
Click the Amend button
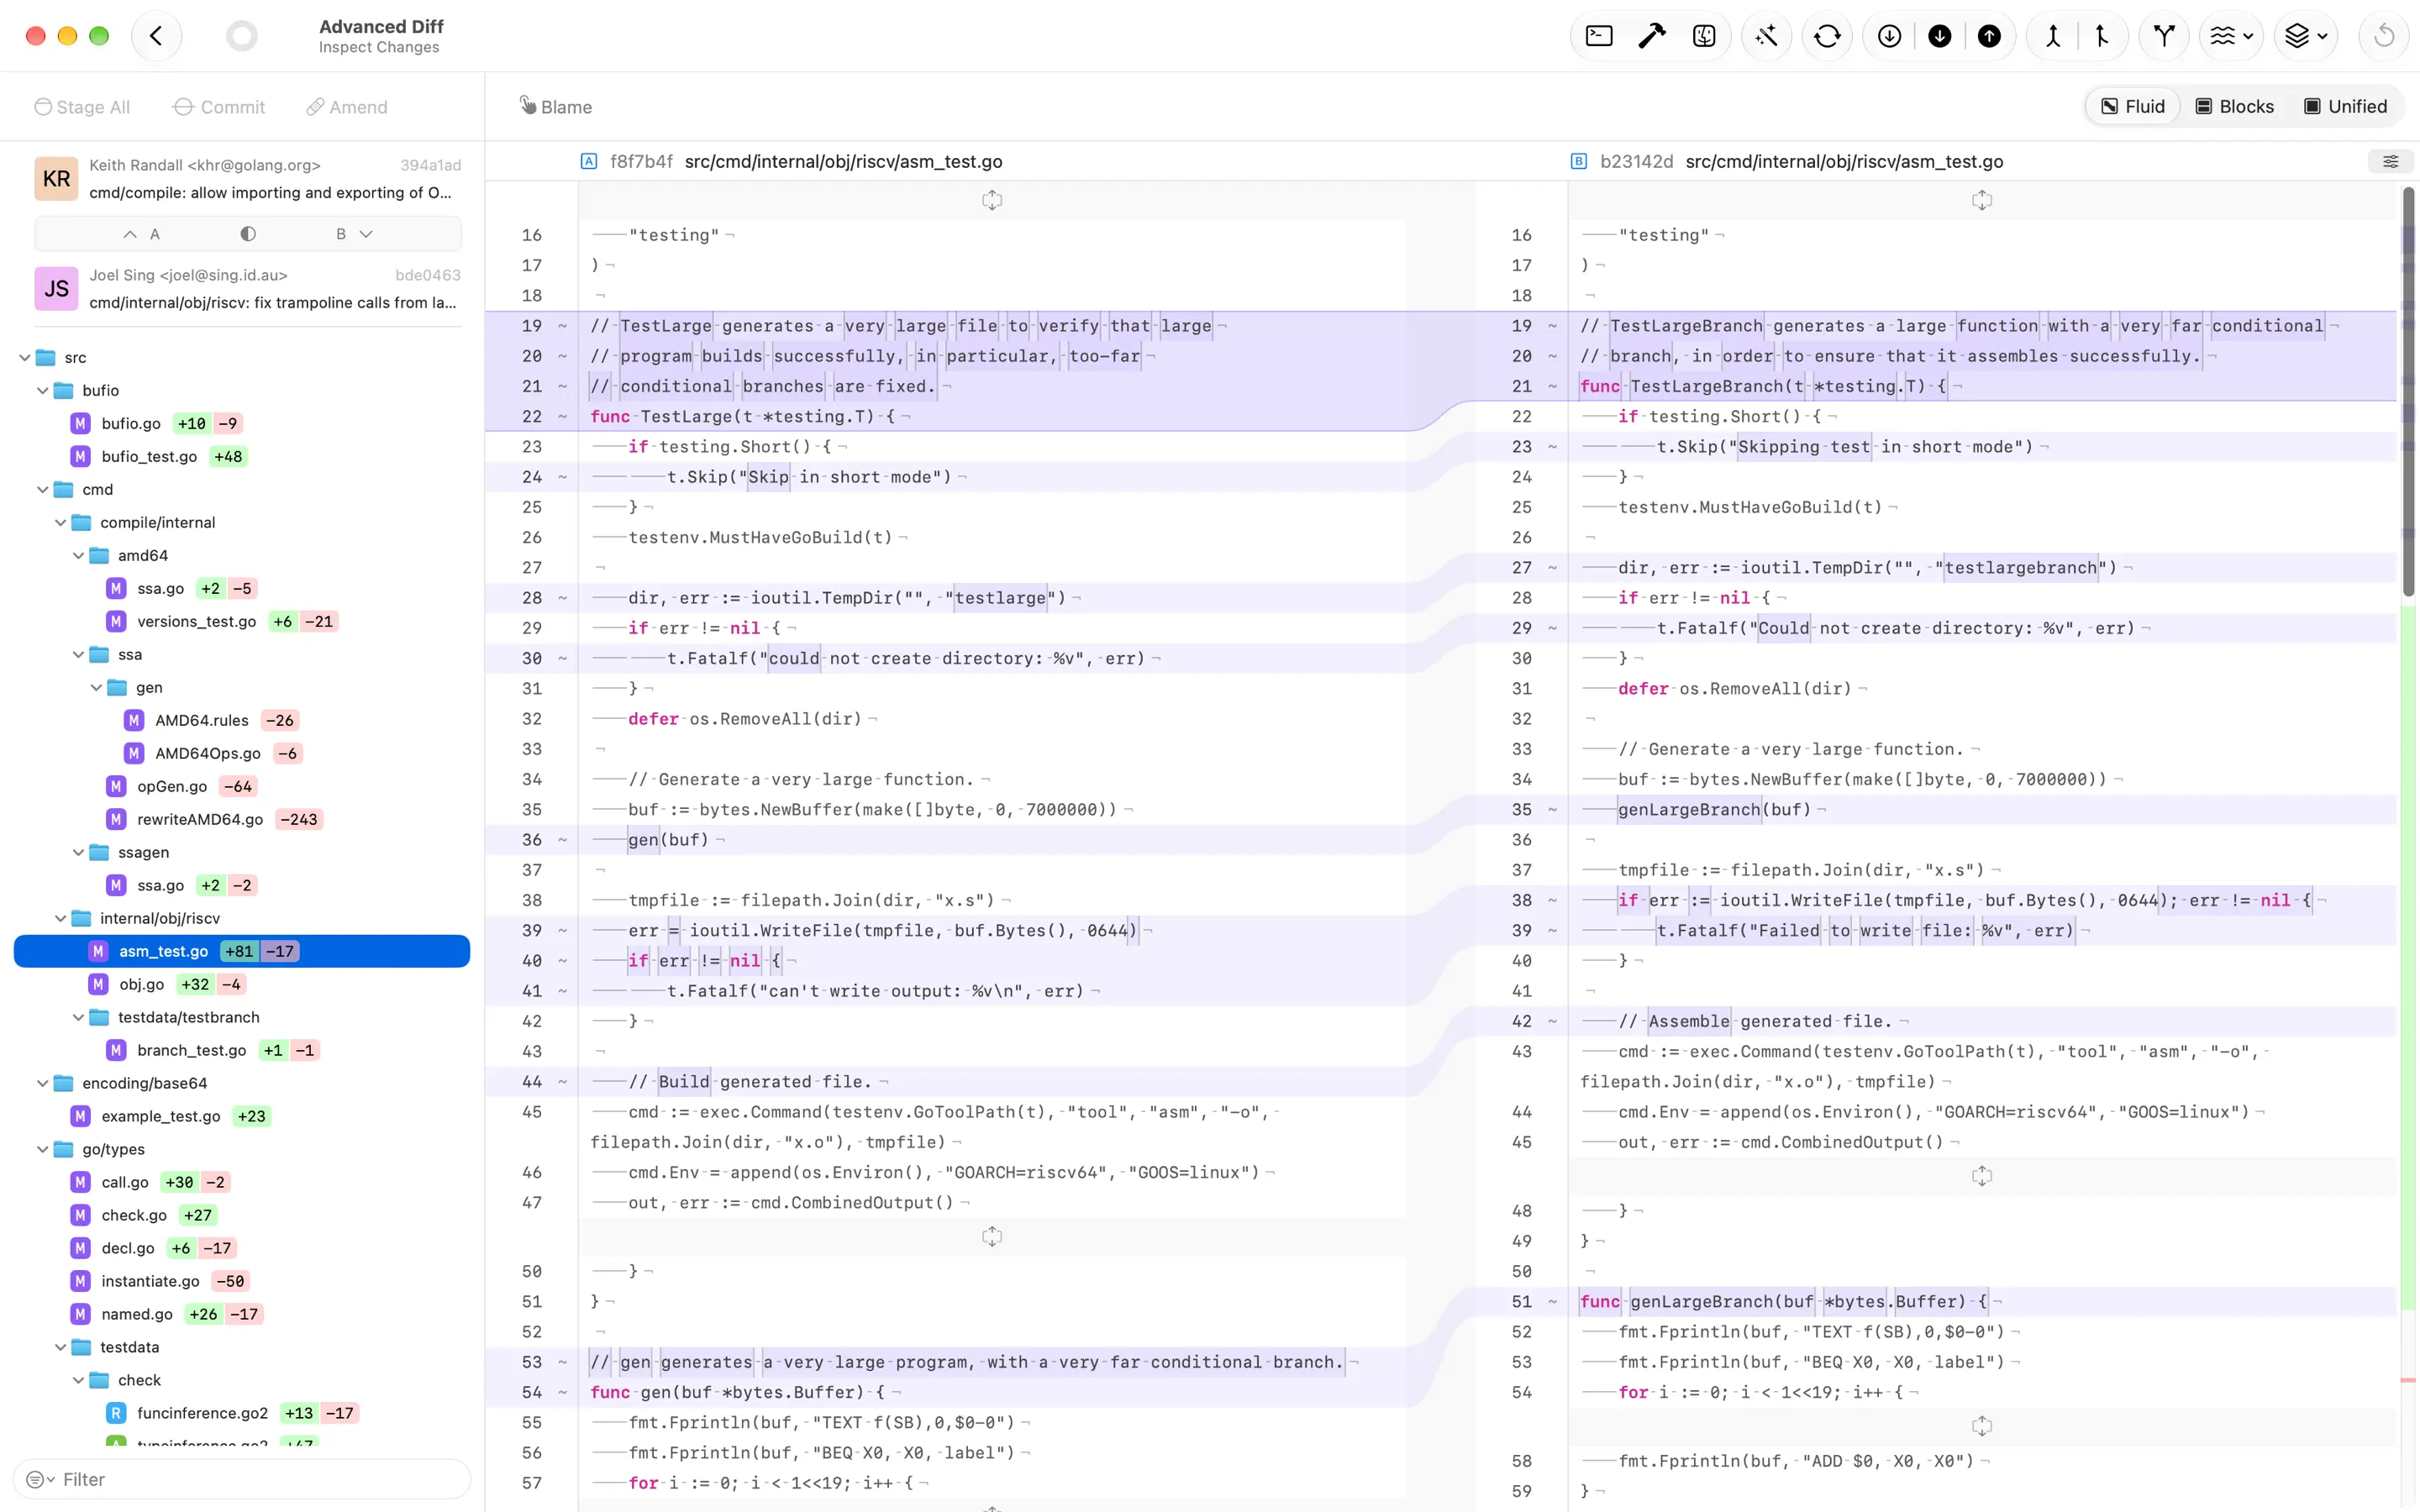tap(347, 106)
